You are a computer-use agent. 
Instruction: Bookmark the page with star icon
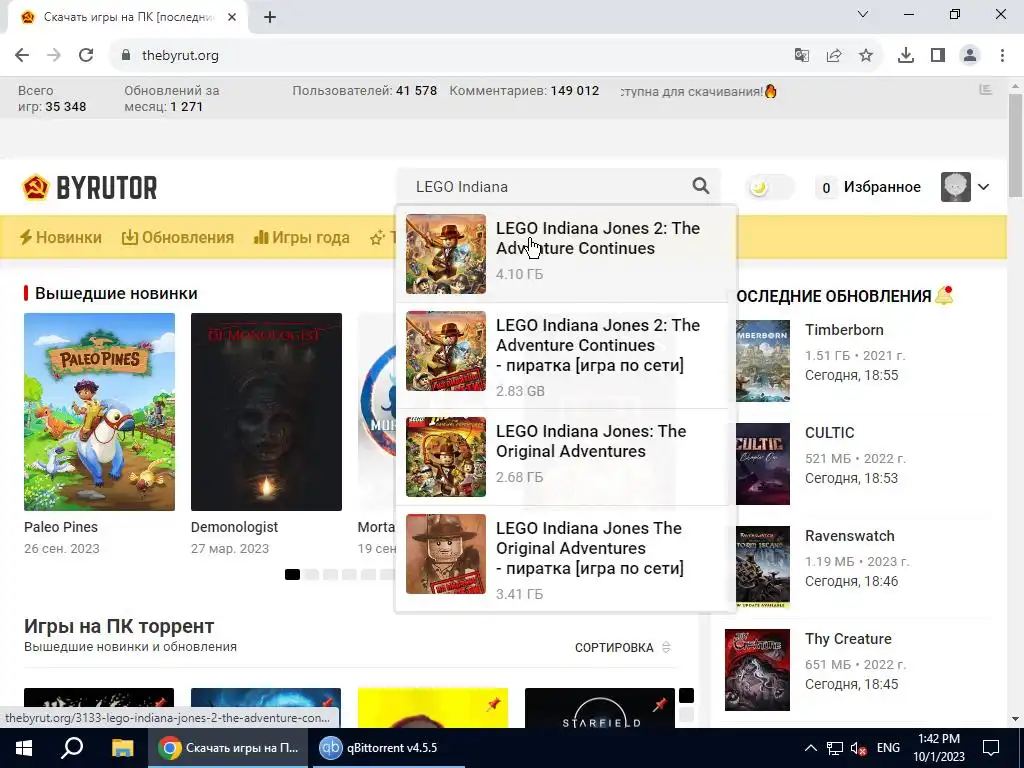tap(866, 56)
